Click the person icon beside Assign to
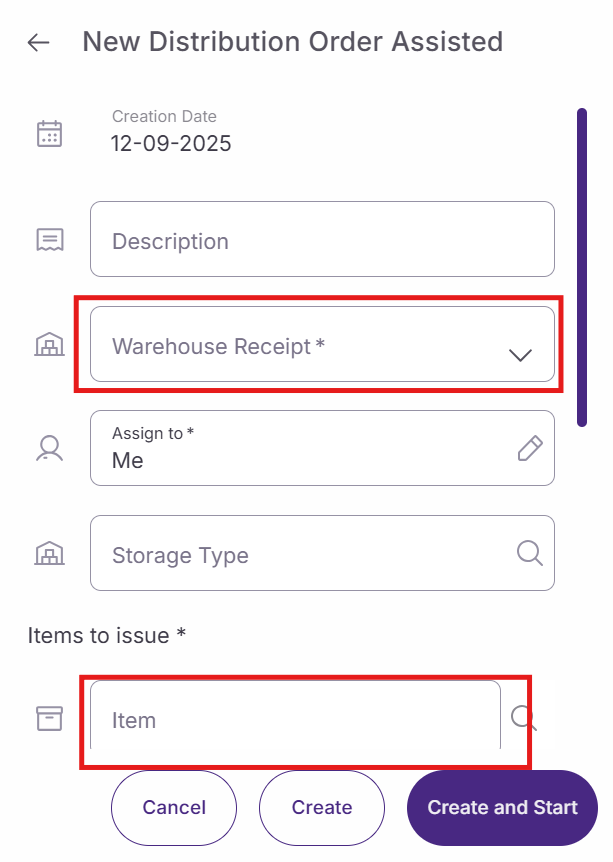Image resolution: width=613 pixels, height=862 pixels. coord(49,449)
